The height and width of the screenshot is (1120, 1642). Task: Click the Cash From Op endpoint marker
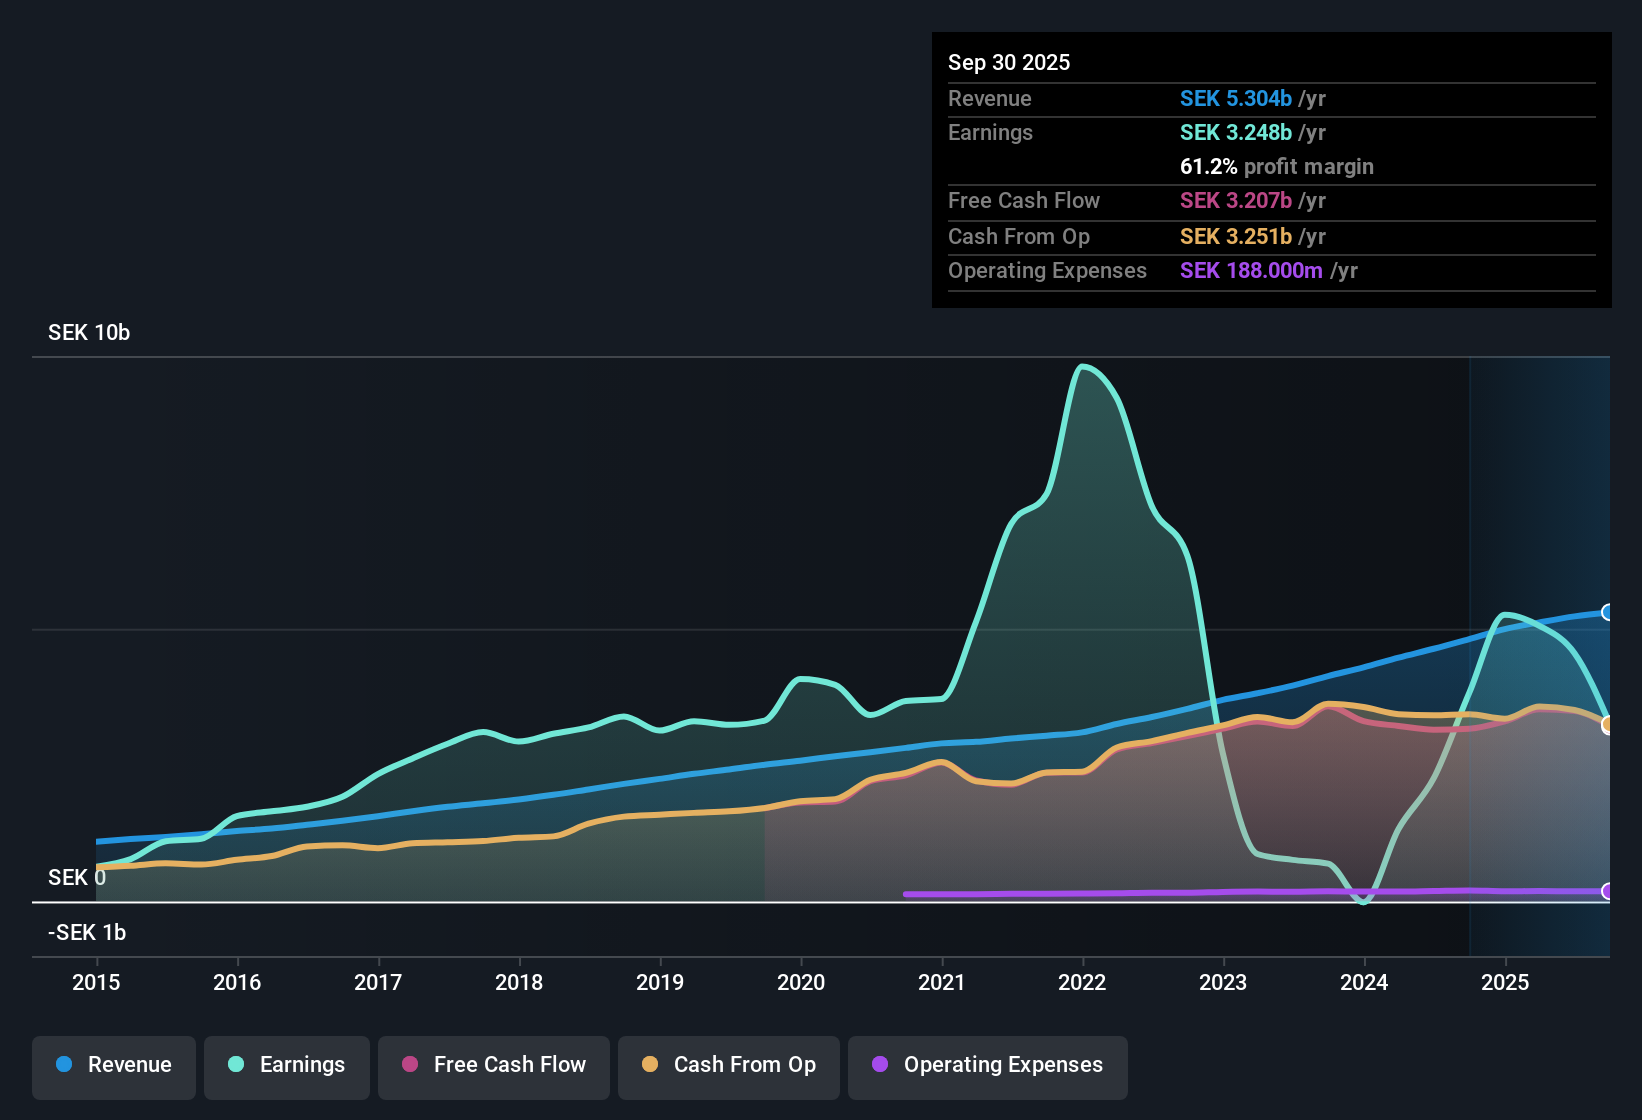pyautogui.click(x=1608, y=724)
